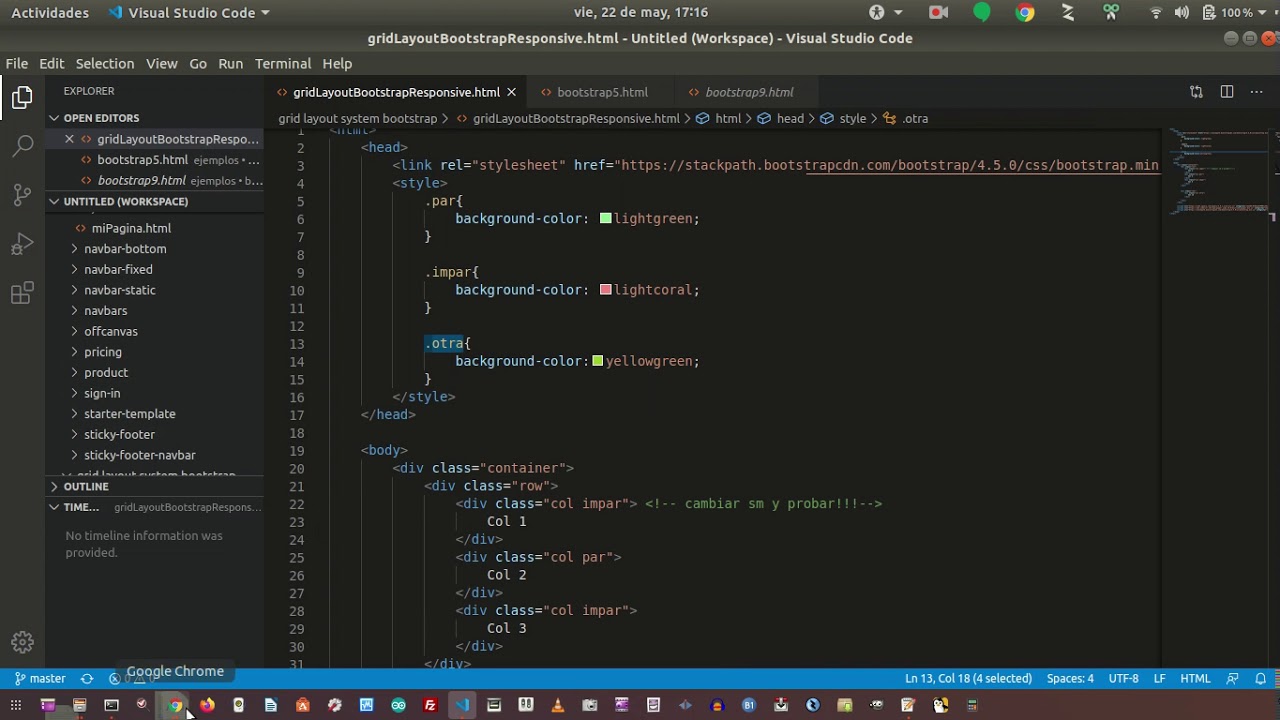Viewport: 1280px width, 720px height.
Task: Open the Extensions view
Action: [x=22, y=293]
